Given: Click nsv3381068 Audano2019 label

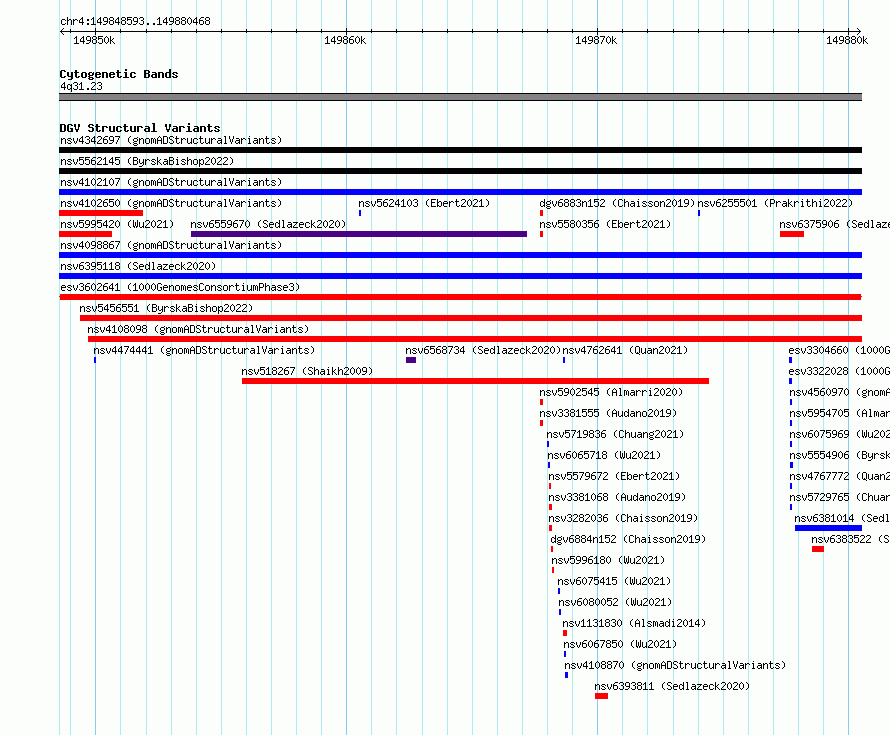Looking at the screenshot, I should 617,497.
